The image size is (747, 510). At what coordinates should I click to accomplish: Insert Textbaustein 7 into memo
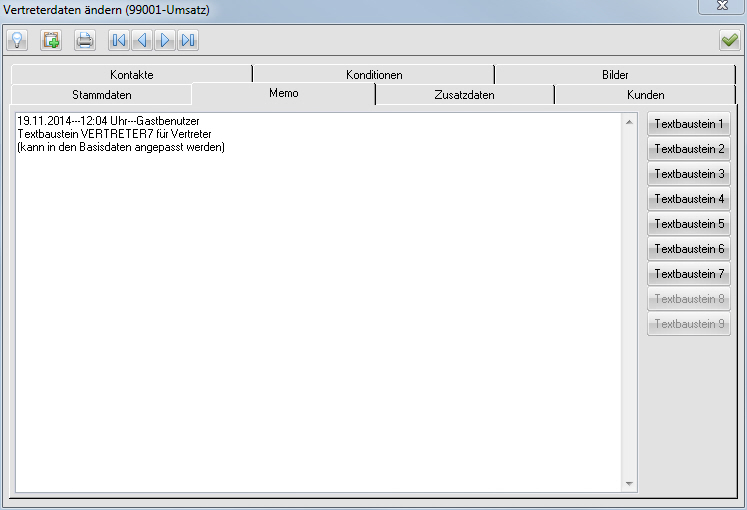pyautogui.click(x=689, y=274)
